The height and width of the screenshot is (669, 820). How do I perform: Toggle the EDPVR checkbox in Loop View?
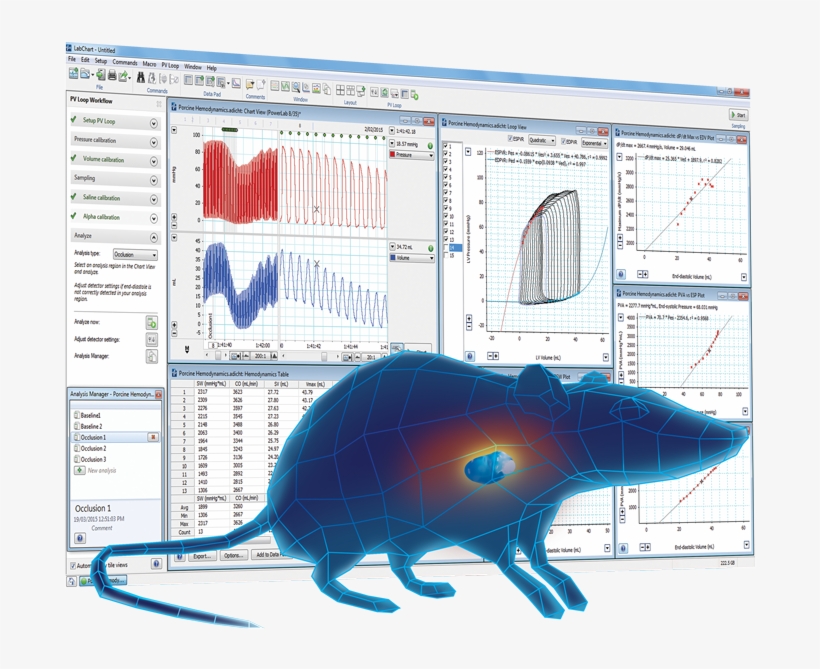tap(563, 141)
